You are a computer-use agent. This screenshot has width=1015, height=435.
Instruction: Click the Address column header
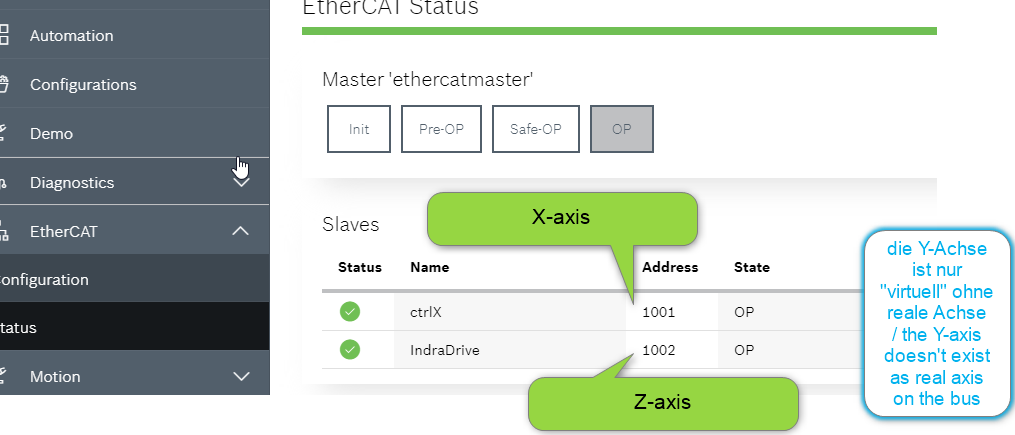point(669,267)
